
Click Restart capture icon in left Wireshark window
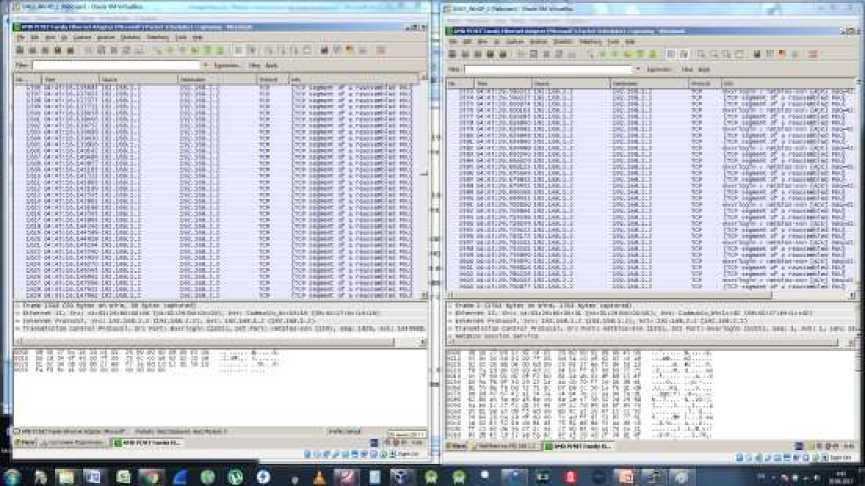pos(71,51)
